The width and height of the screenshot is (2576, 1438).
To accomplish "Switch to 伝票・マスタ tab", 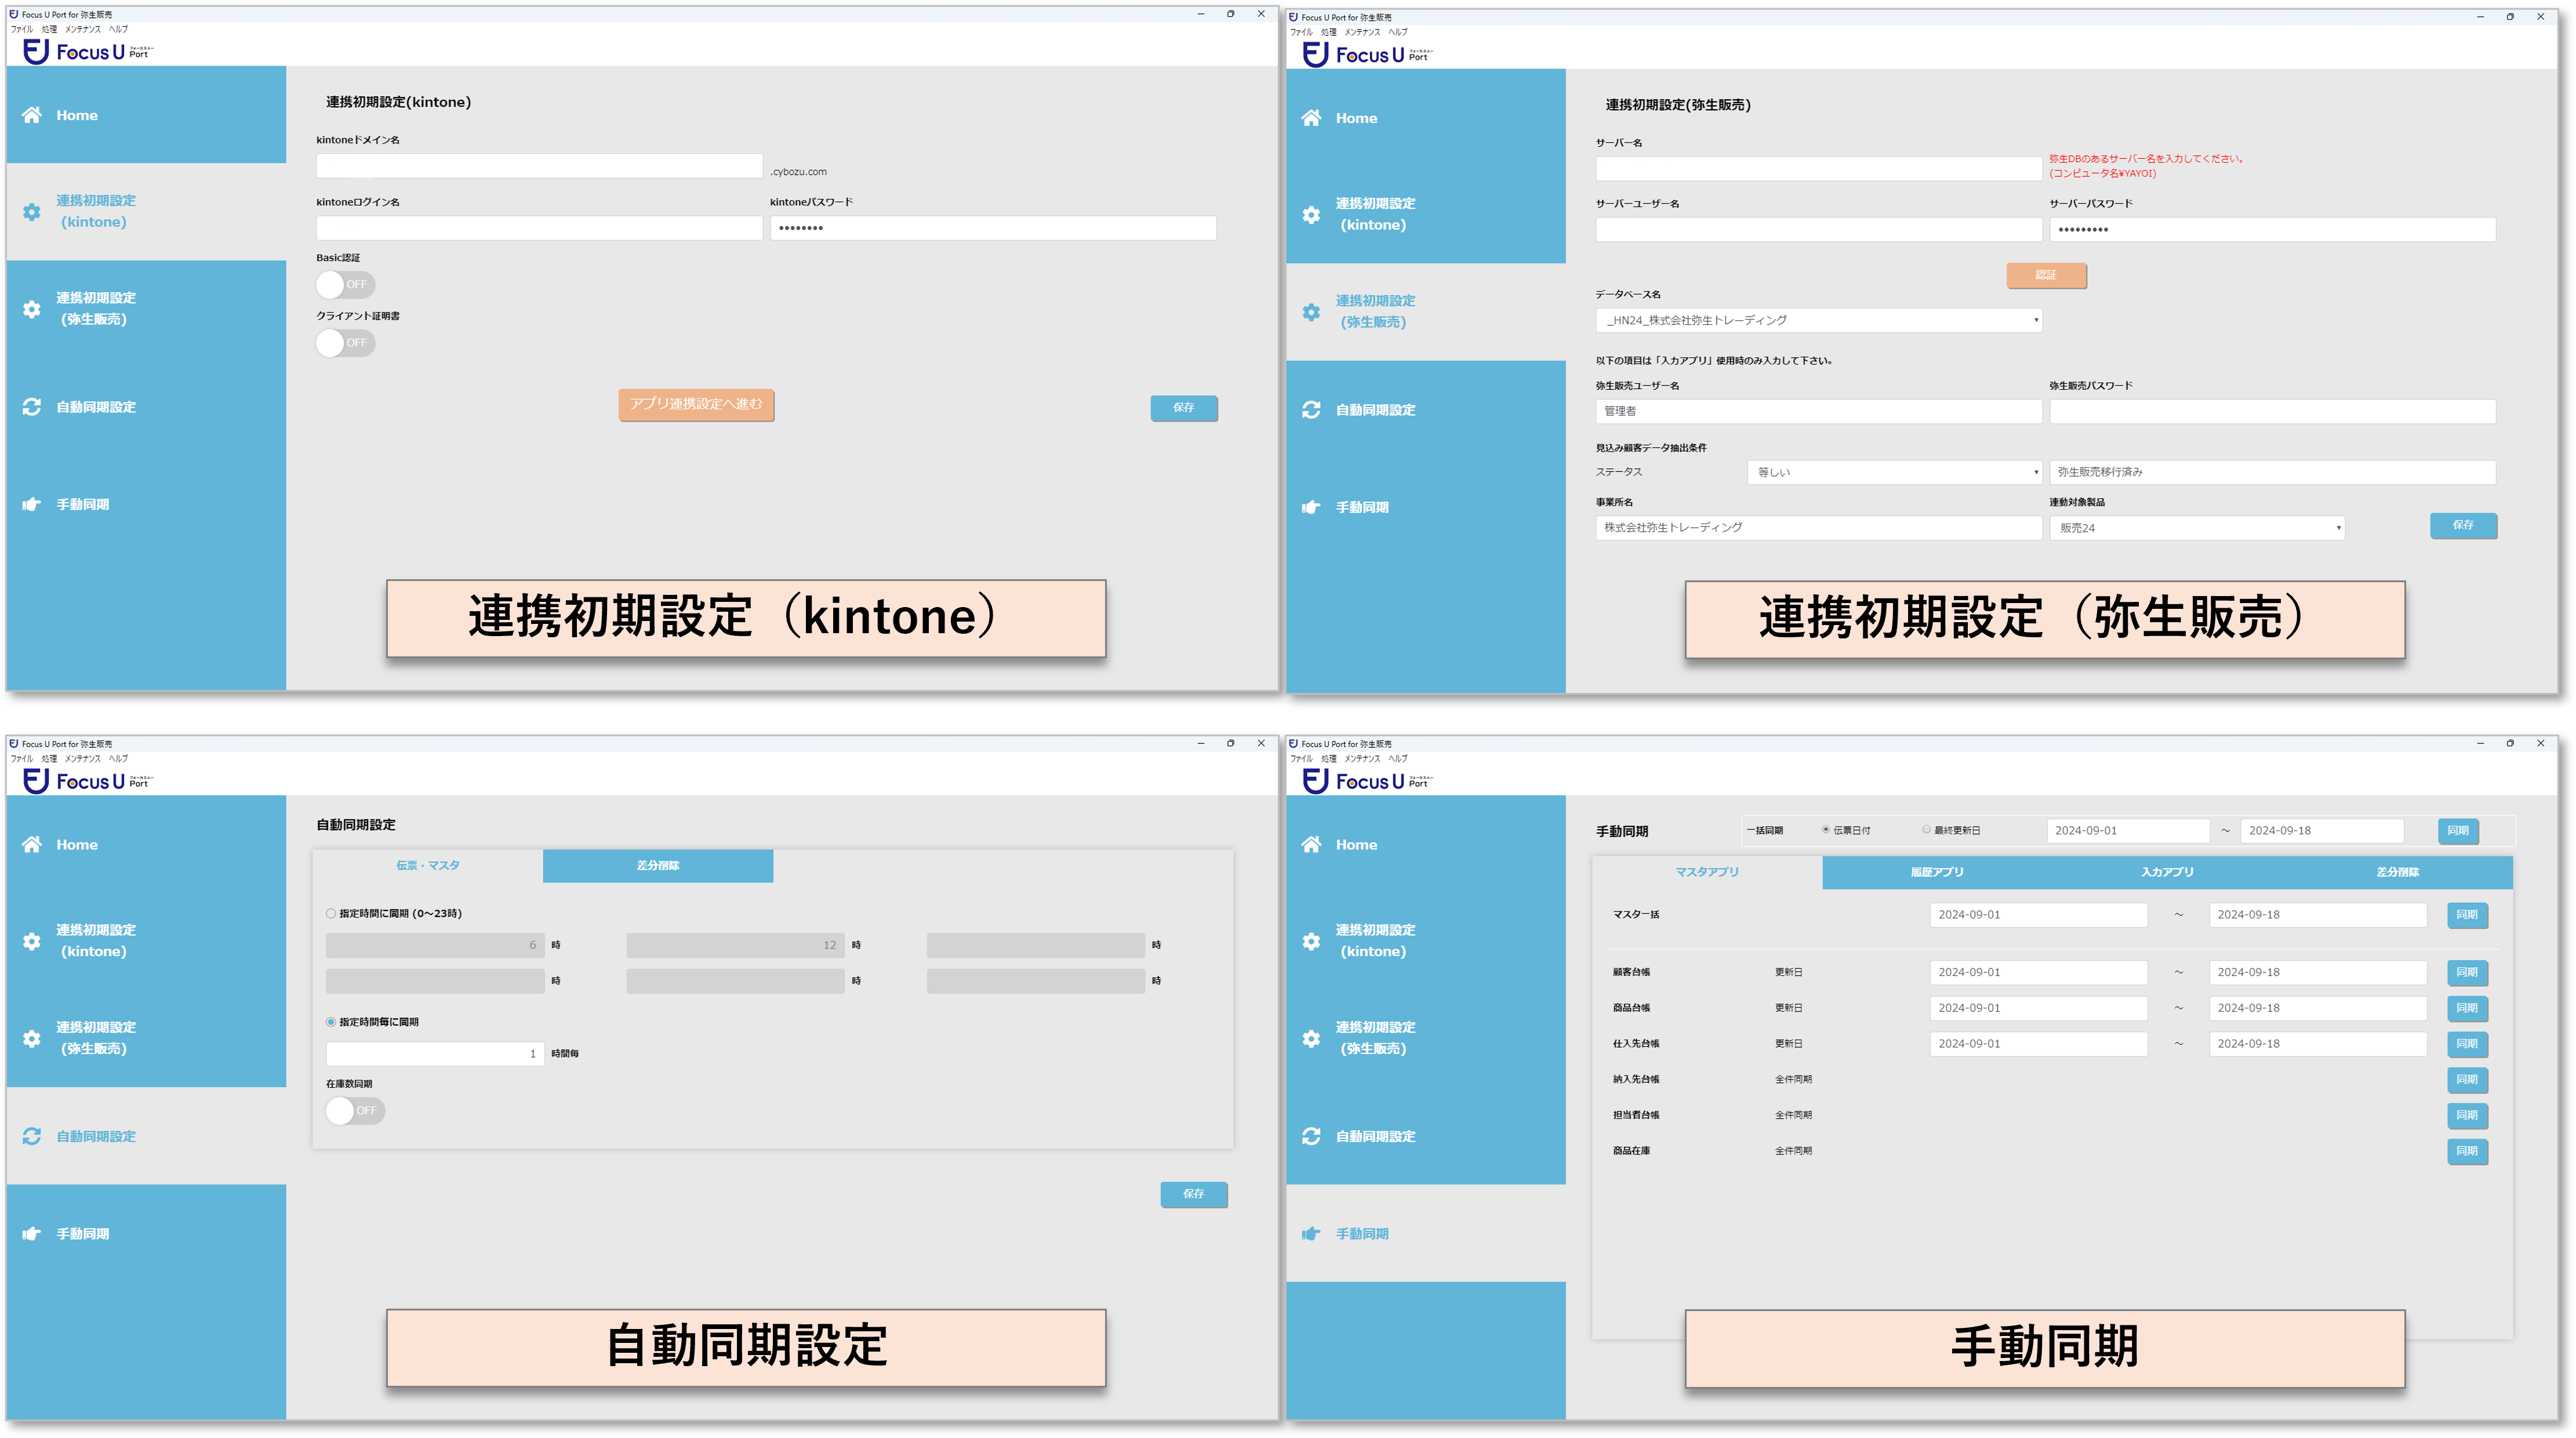I will coord(428,865).
